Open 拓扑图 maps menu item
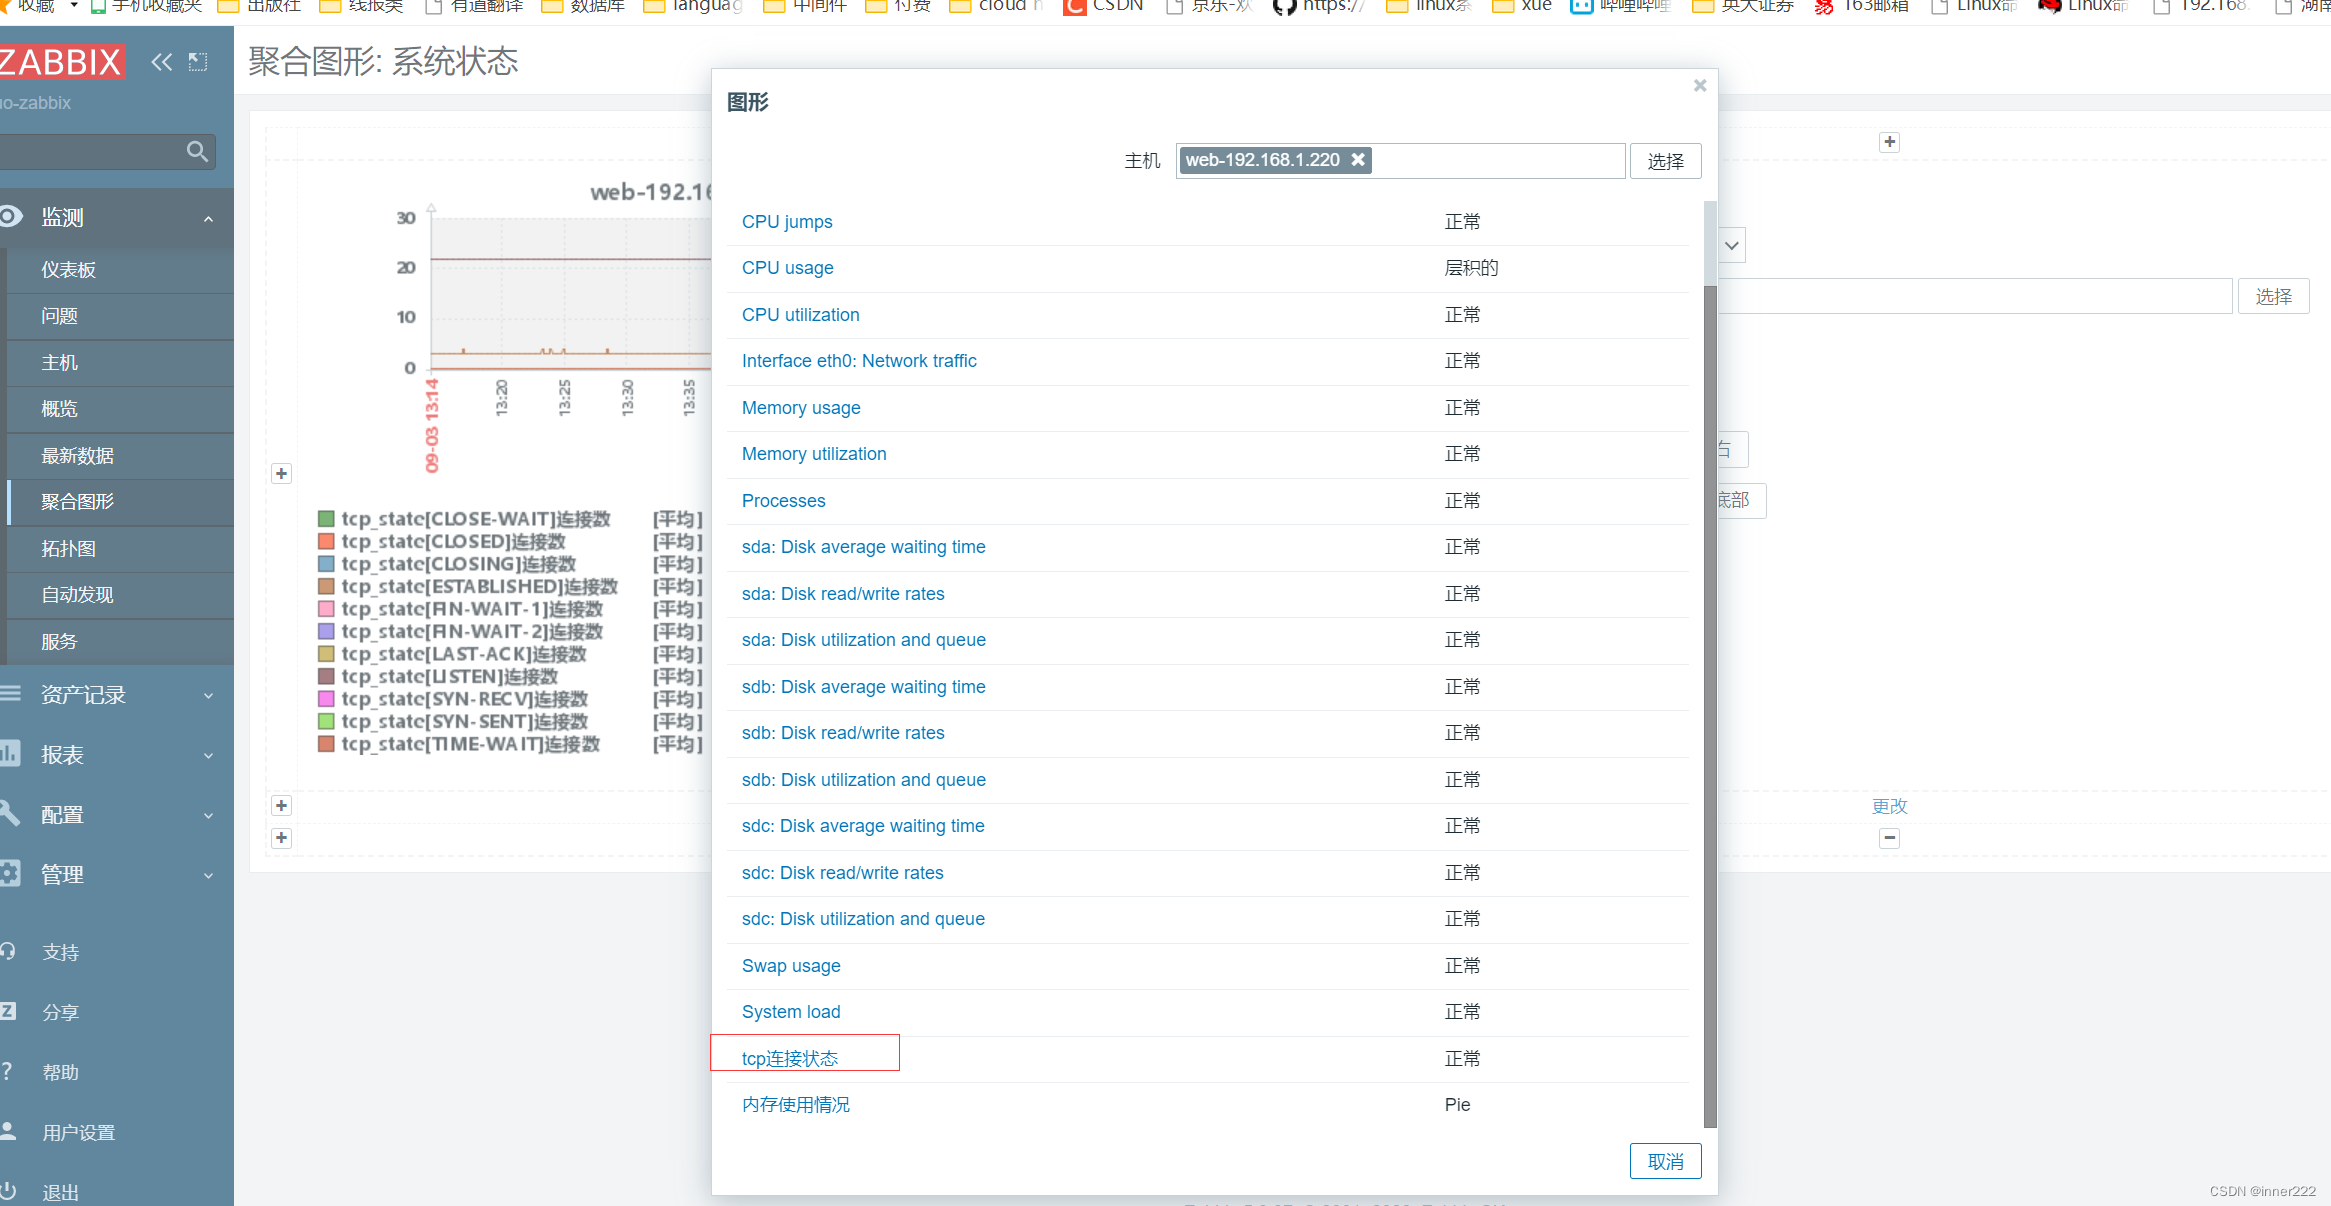This screenshot has width=2331, height=1206. point(68,549)
